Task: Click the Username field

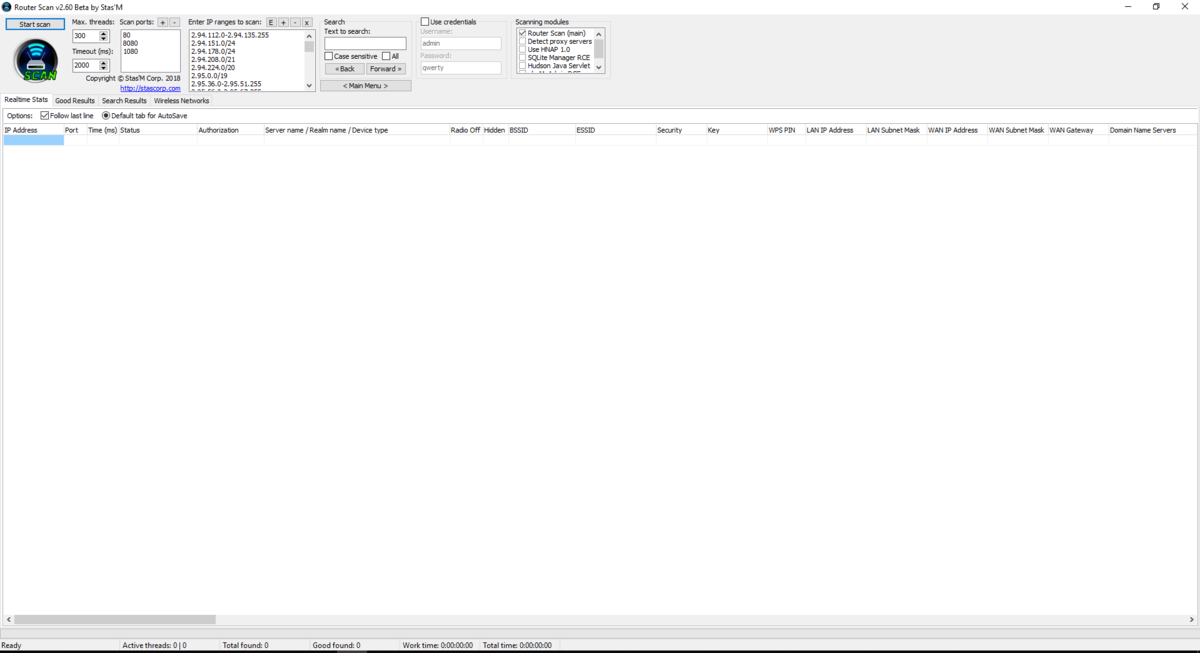Action: (x=461, y=44)
